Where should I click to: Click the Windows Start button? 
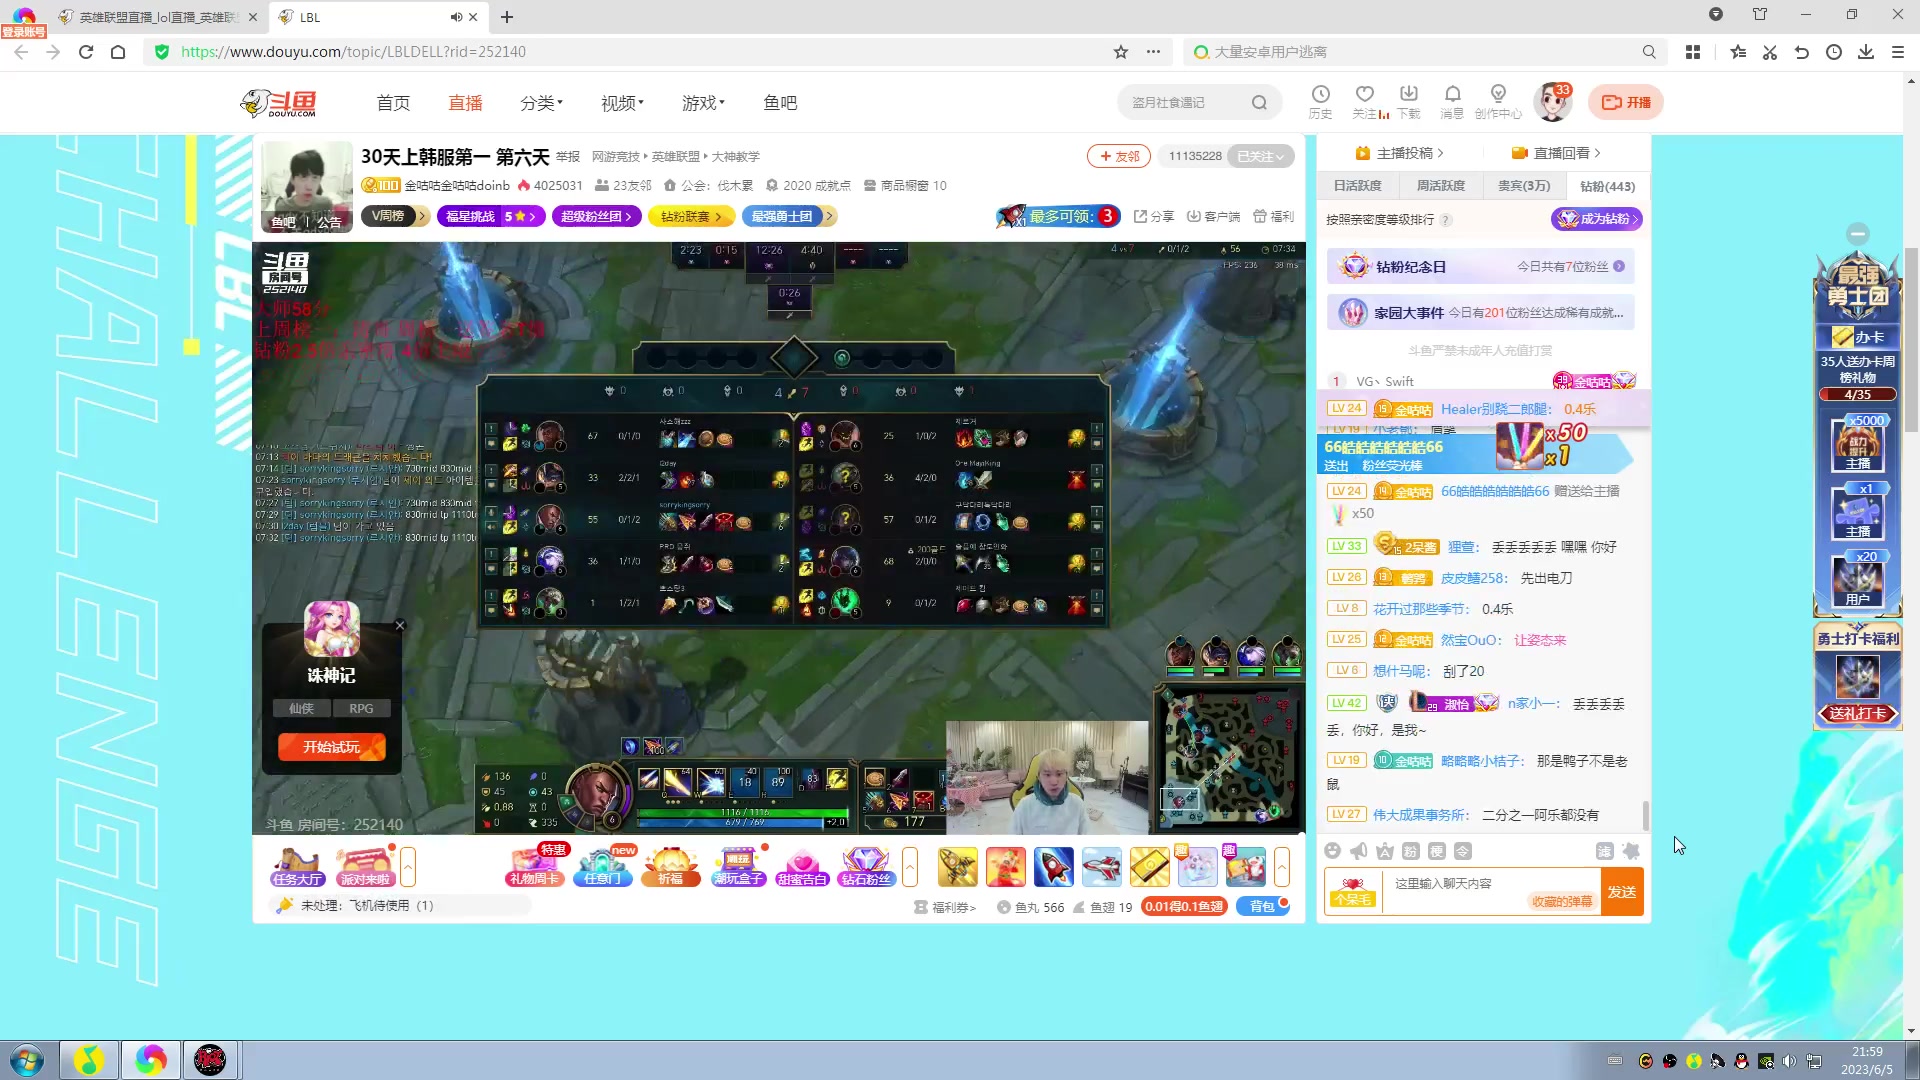click(x=27, y=1060)
